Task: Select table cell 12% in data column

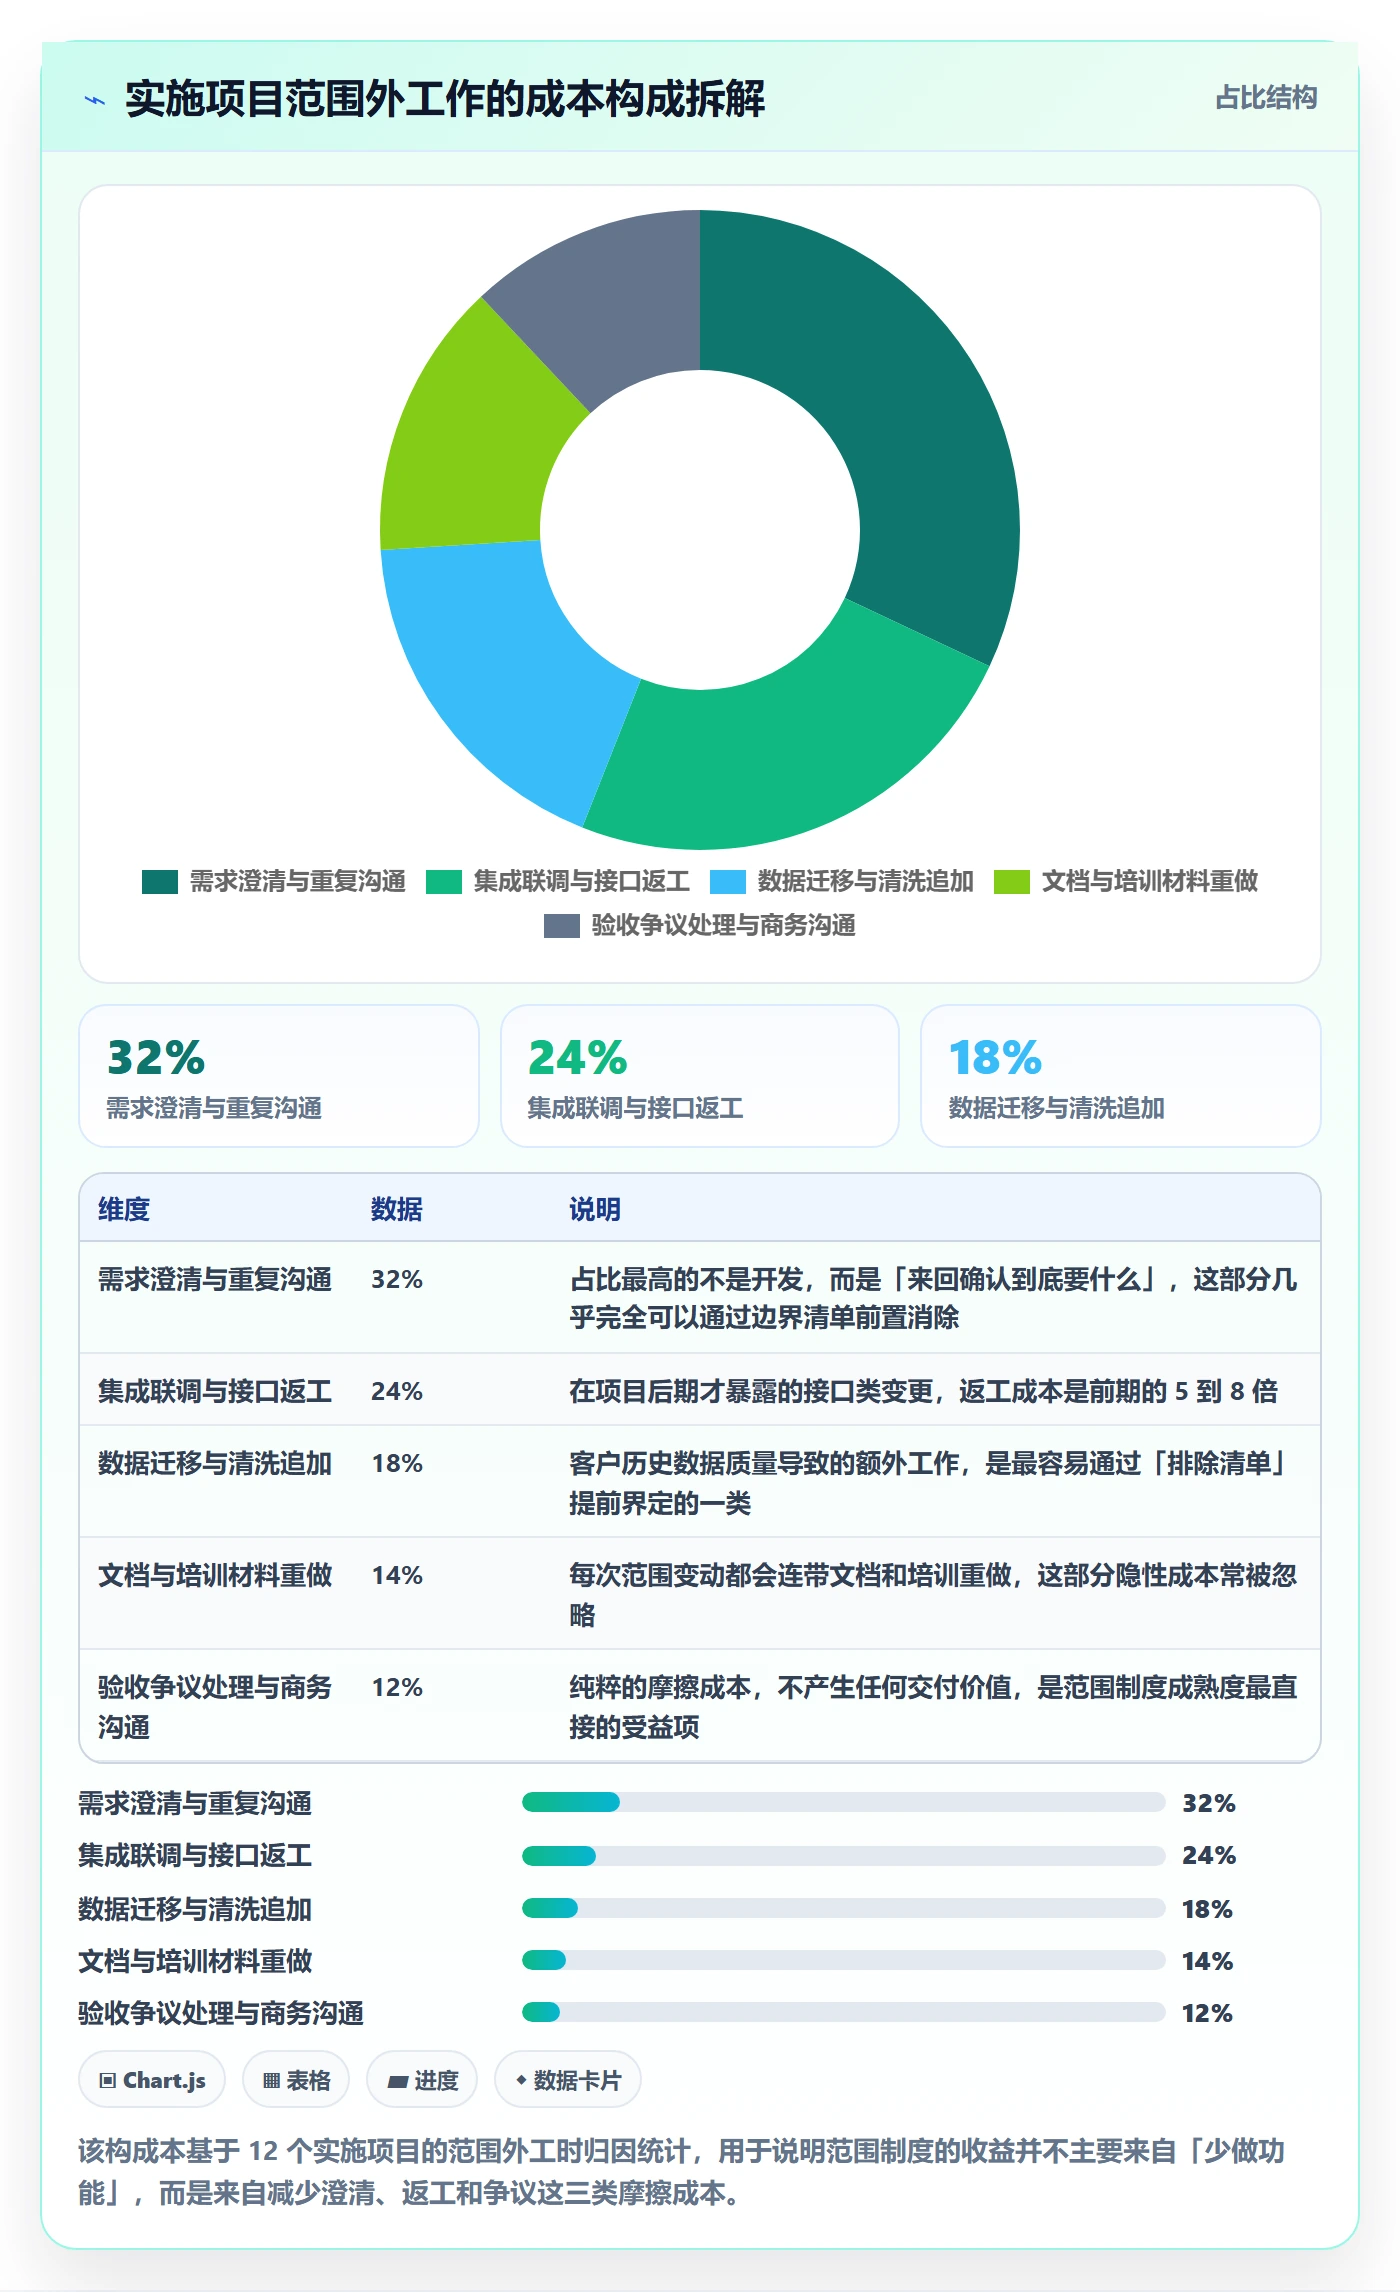Action: 397,1687
